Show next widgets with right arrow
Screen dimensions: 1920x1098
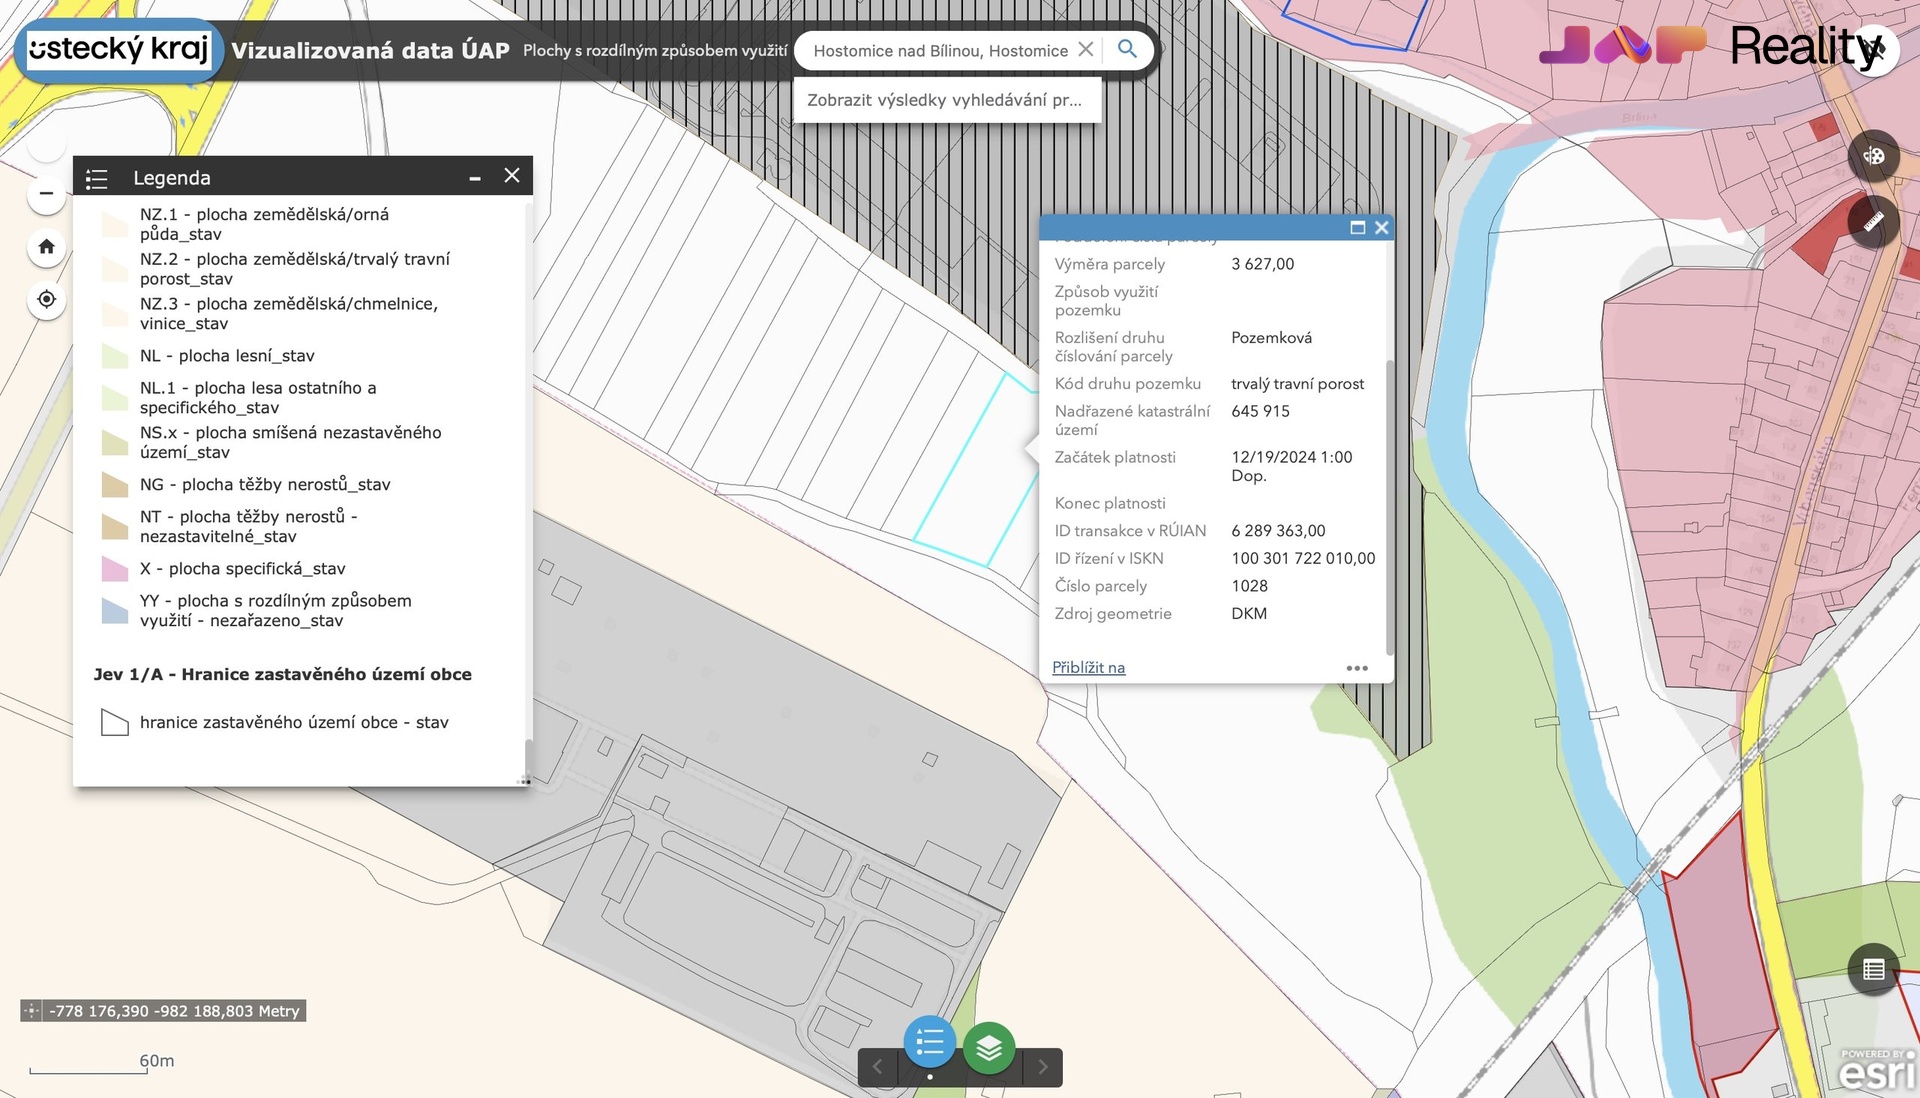click(x=1043, y=1067)
